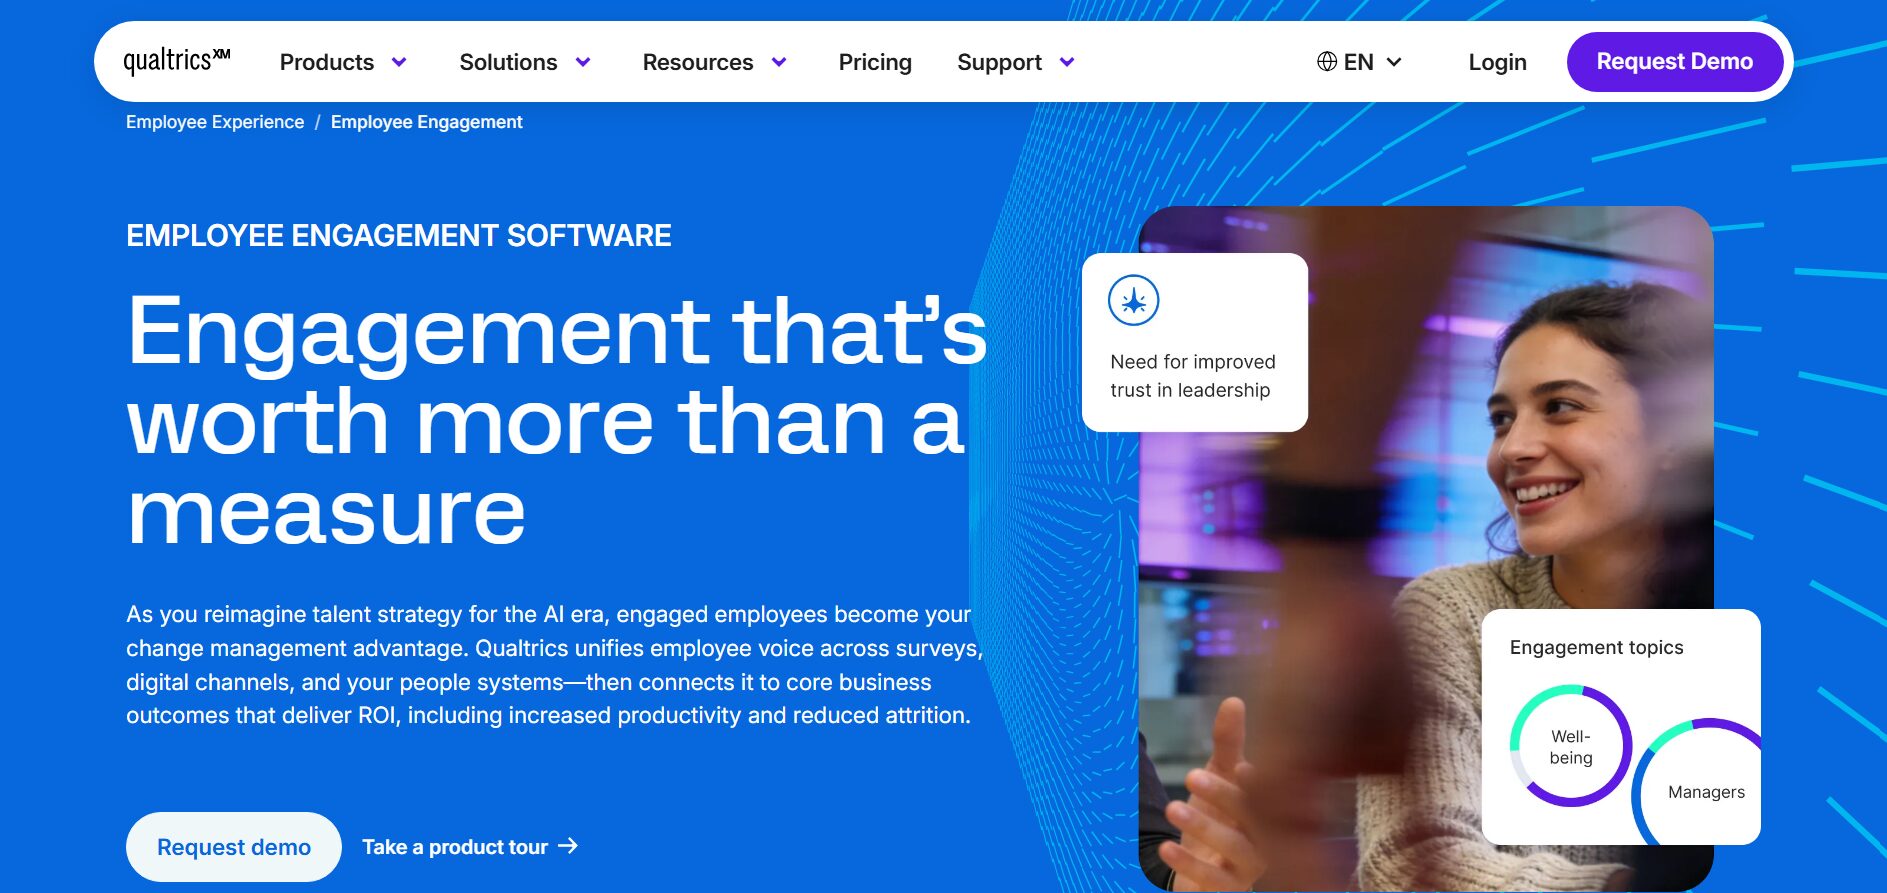Click Take a product tour link
This screenshot has width=1887, height=893.
pyautogui.click(x=470, y=847)
